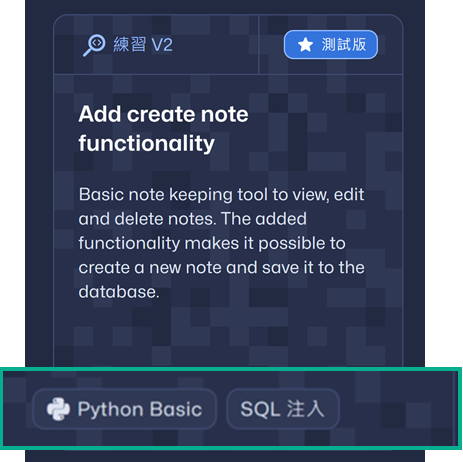Screen dimensions: 463x462
Task: Click the 練習 V2 label
Action: [x=143, y=45]
